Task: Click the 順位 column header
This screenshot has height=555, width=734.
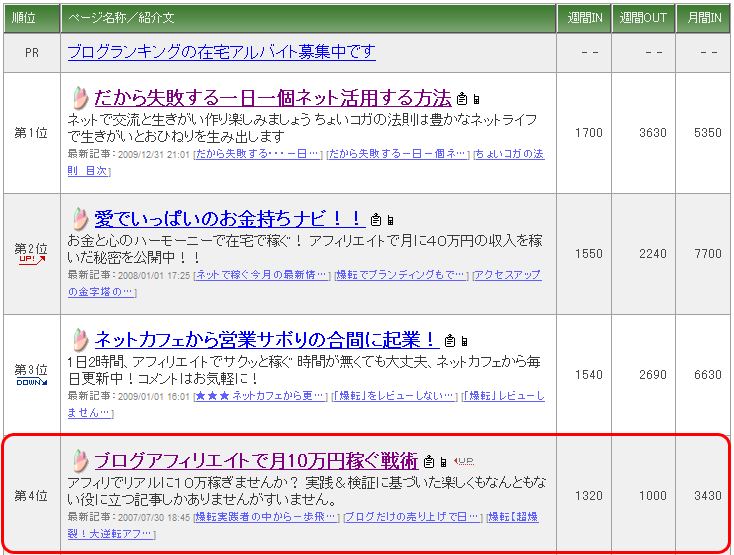Action: [32, 18]
